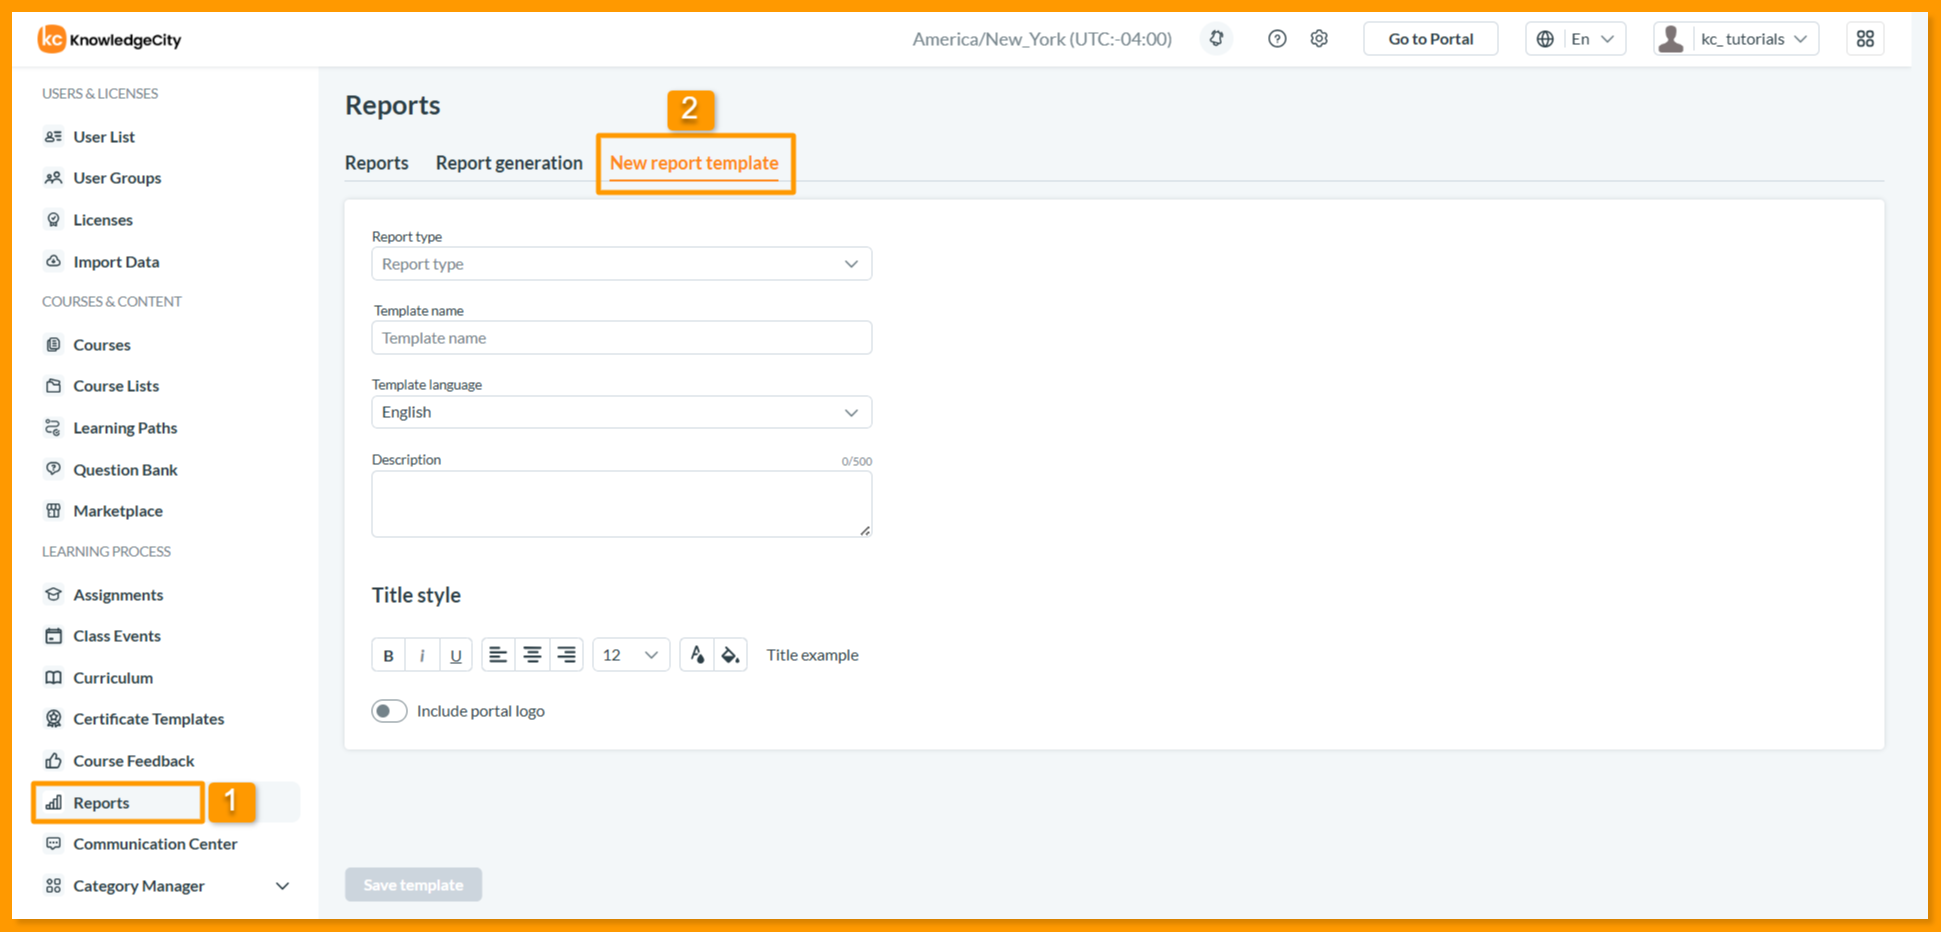Toggle Include portal logo switch

(x=389, y=711)
